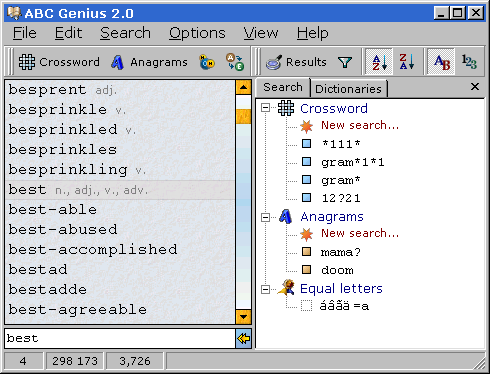Select the equal letters entry áâãä=a
490x374 pixels.
tap(344, 306)
